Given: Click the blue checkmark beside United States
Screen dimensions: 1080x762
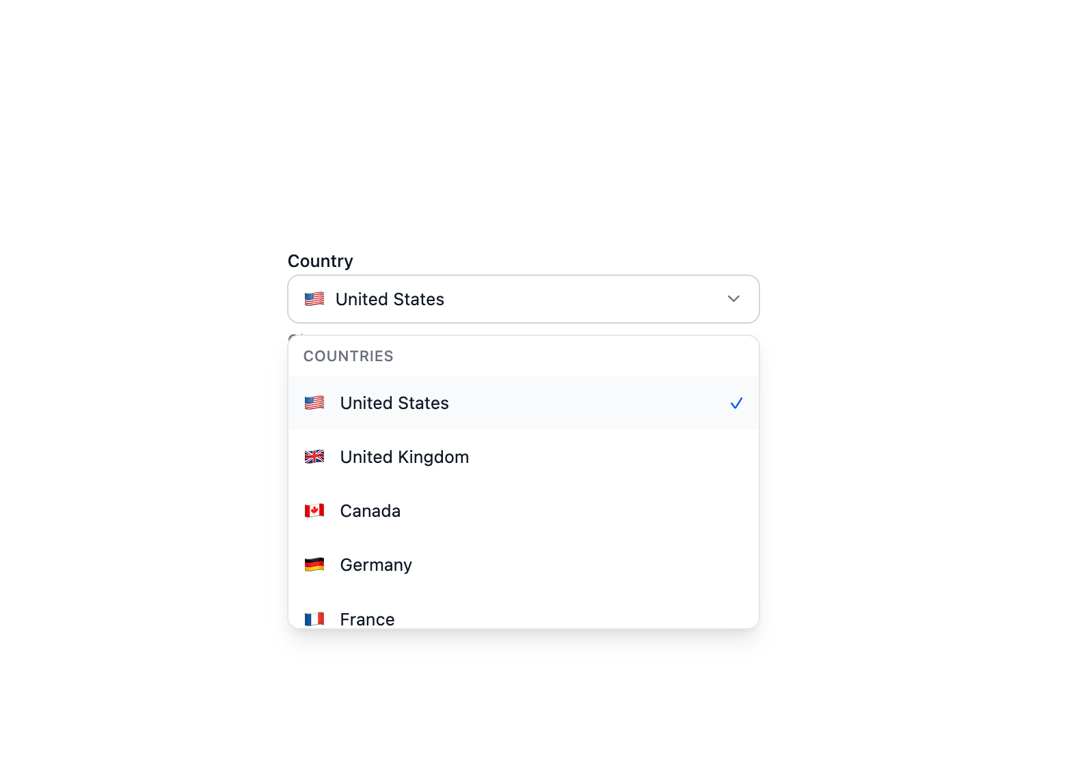Looking at the screenshot, I should [736, 403].
